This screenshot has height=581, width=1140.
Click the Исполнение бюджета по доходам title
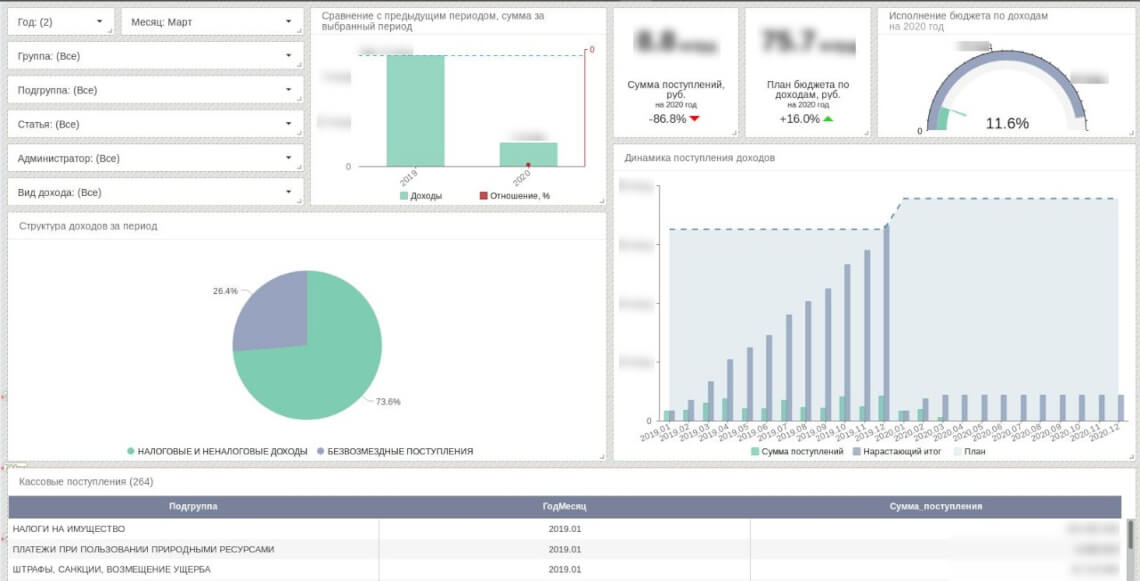[968, 15]
